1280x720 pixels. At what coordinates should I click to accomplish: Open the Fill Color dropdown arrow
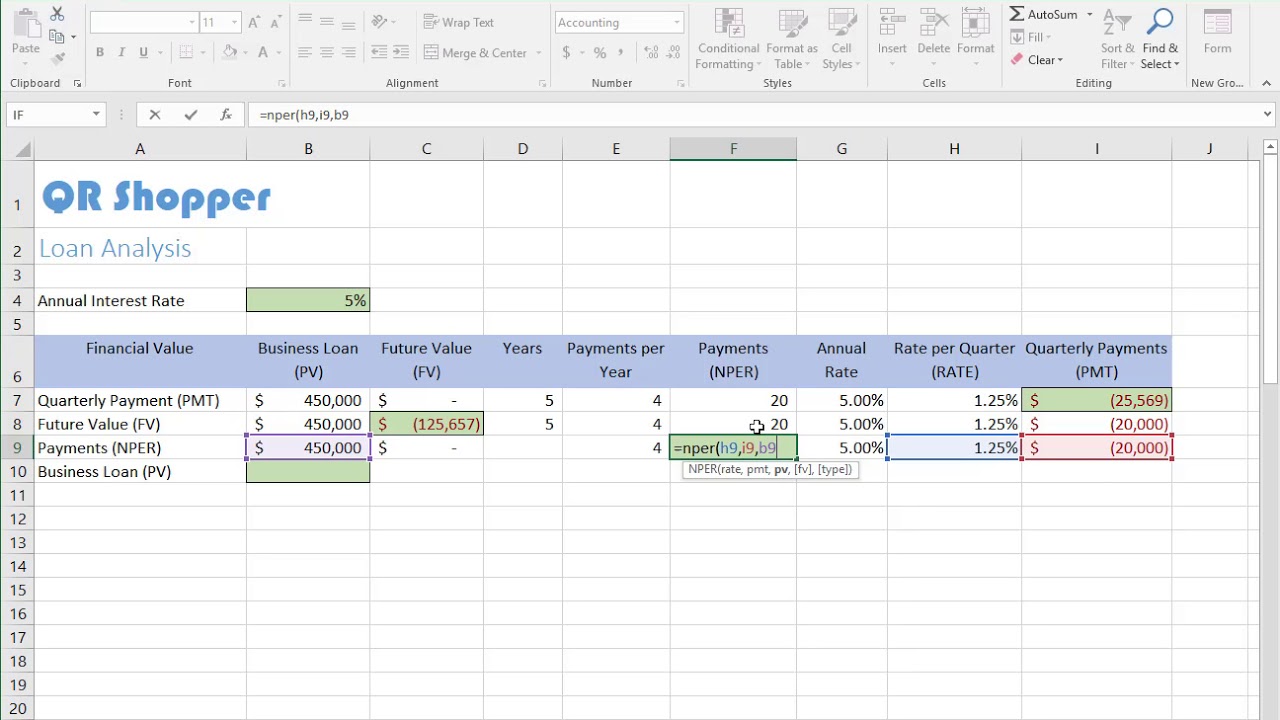(x=246, y=53)
